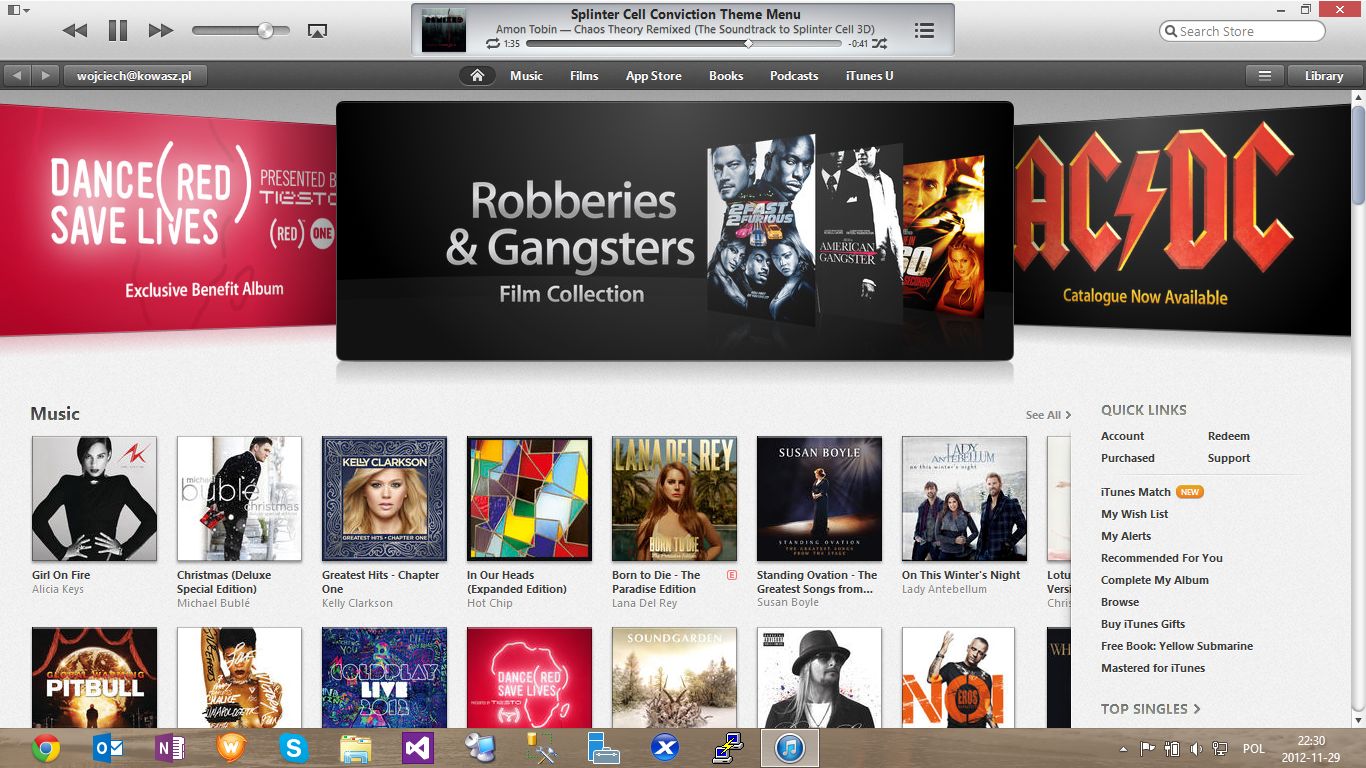Open the Dance (RED) Save Lives banner

click(x=168, y=220)
